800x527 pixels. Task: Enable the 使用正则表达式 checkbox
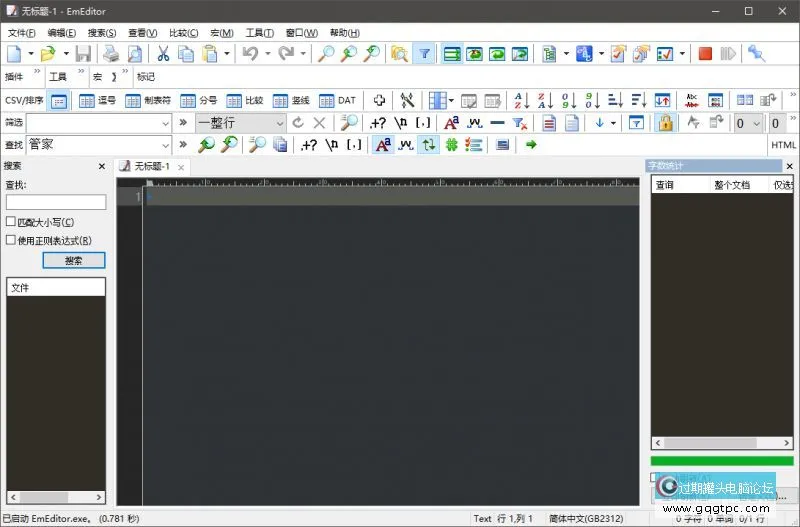[11, 240]
